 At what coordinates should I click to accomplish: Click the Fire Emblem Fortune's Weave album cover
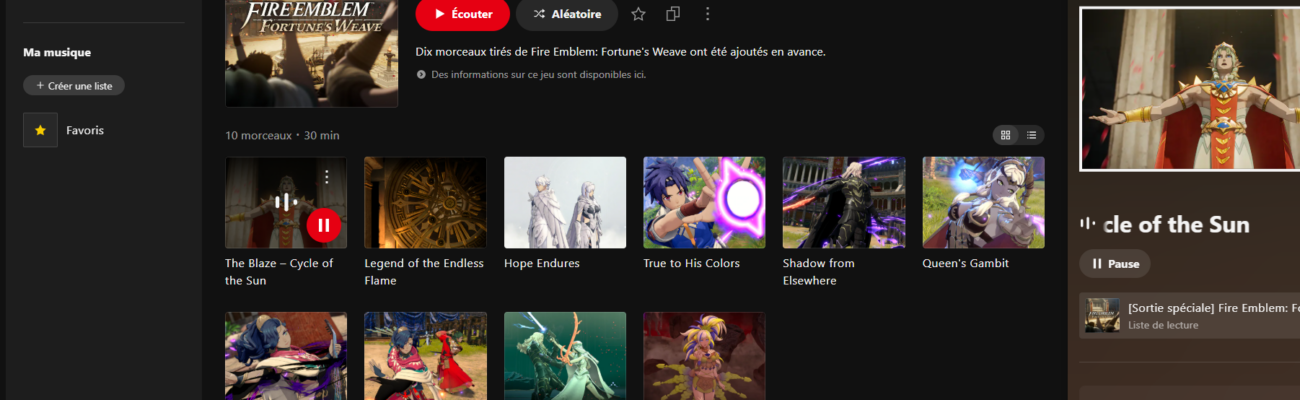[311, 53]
